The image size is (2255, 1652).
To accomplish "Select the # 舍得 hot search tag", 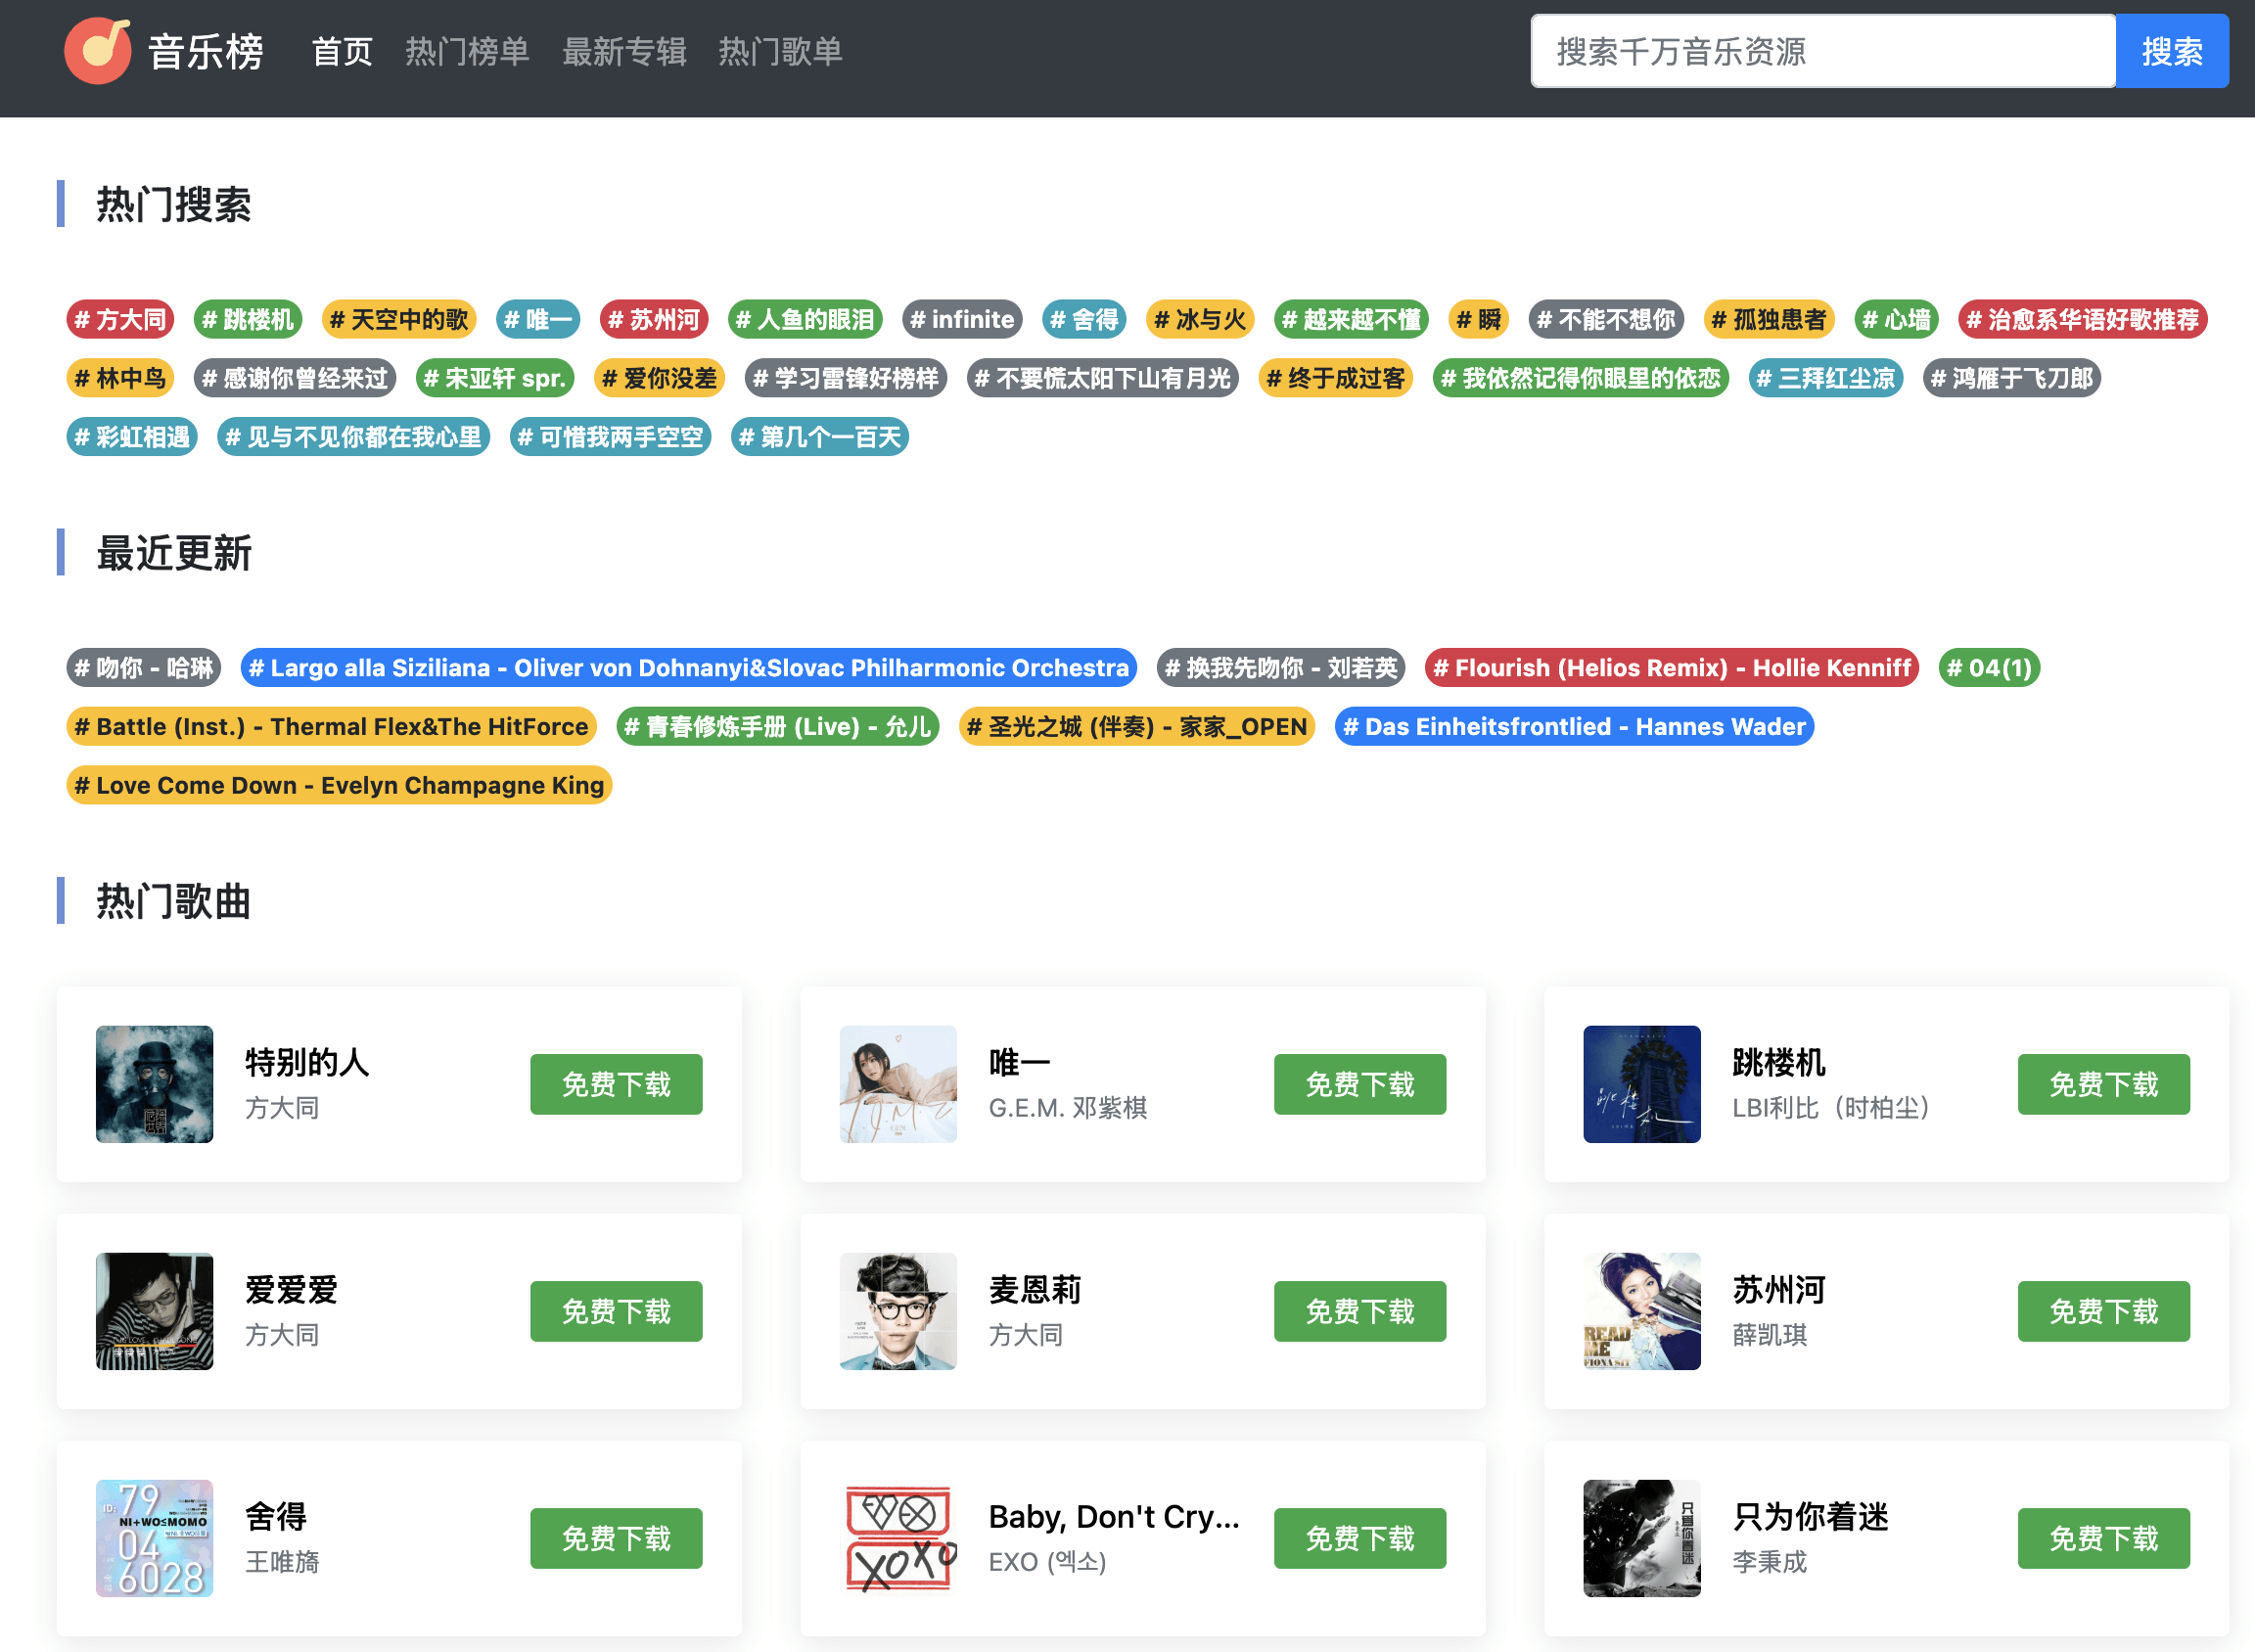I will click(x=1084, y=319).
